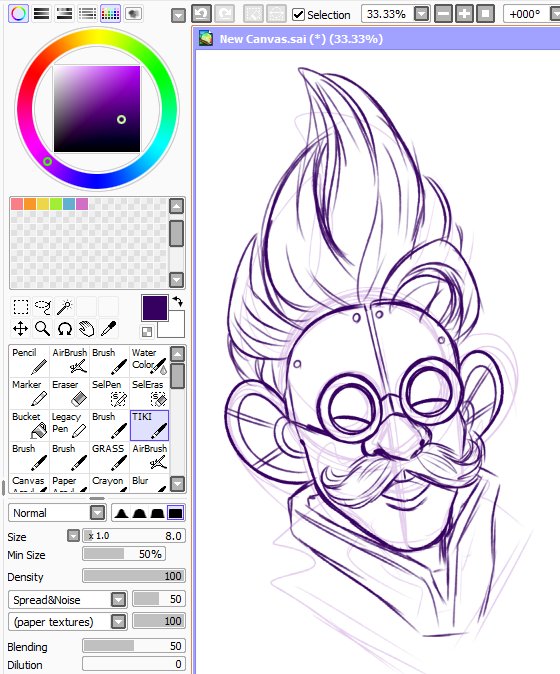Click the Redo button in toolbar
This screenshot has width=560, height=674.
tap(224, 14)
